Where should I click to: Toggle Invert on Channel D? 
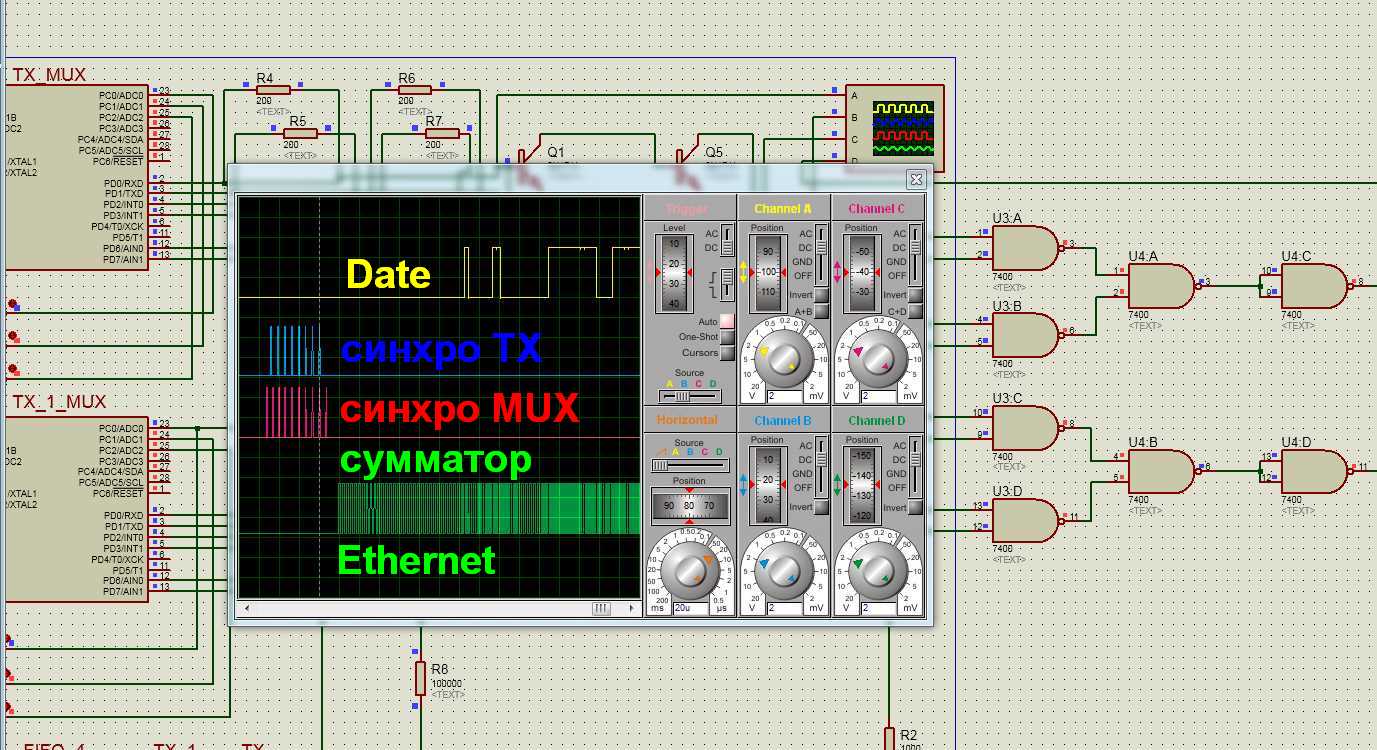(x=915, y=507)
